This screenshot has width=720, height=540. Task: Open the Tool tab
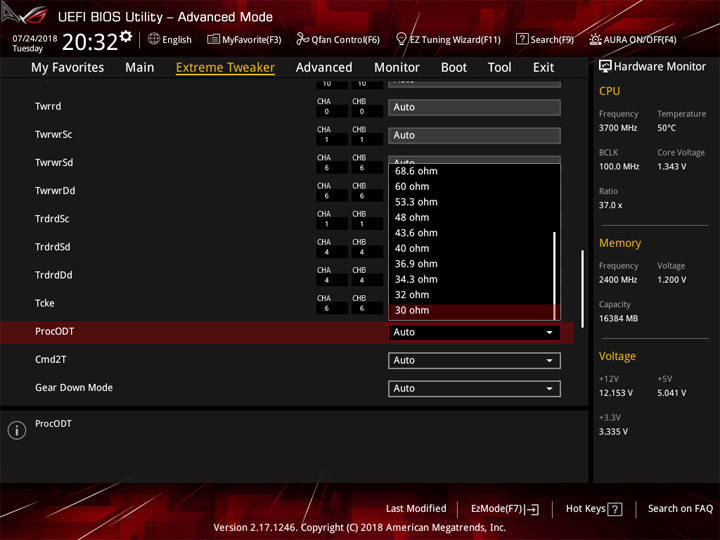pyautogui.click(x=500, y=68)
